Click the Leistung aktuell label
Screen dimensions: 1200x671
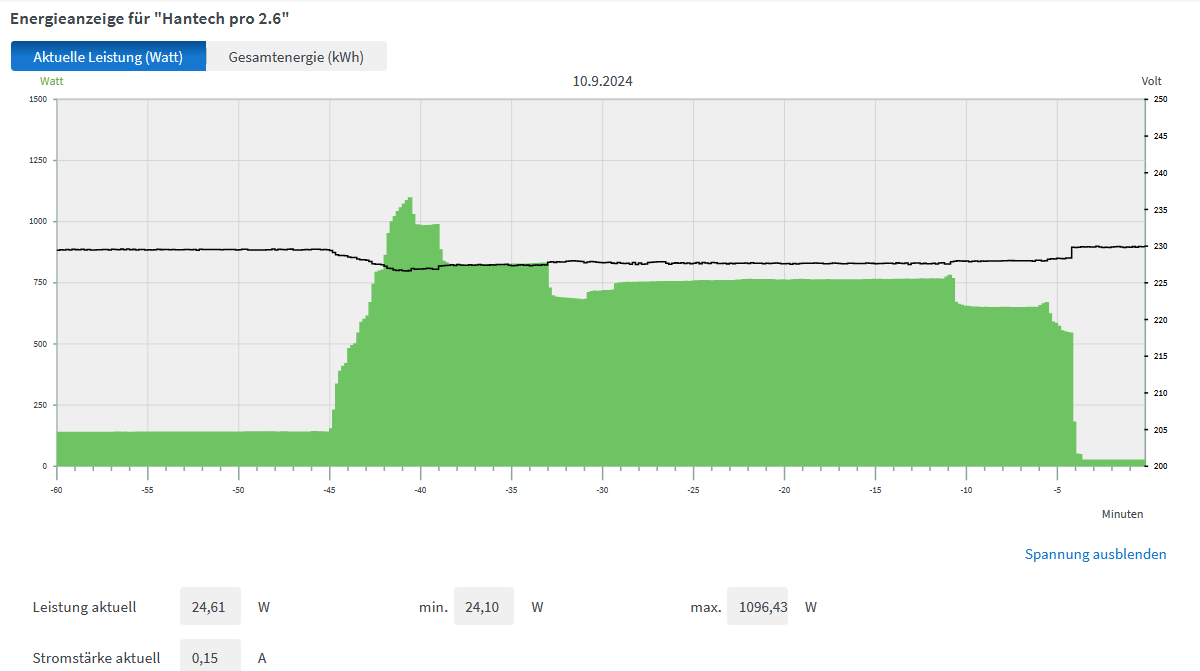click(84, 607)
